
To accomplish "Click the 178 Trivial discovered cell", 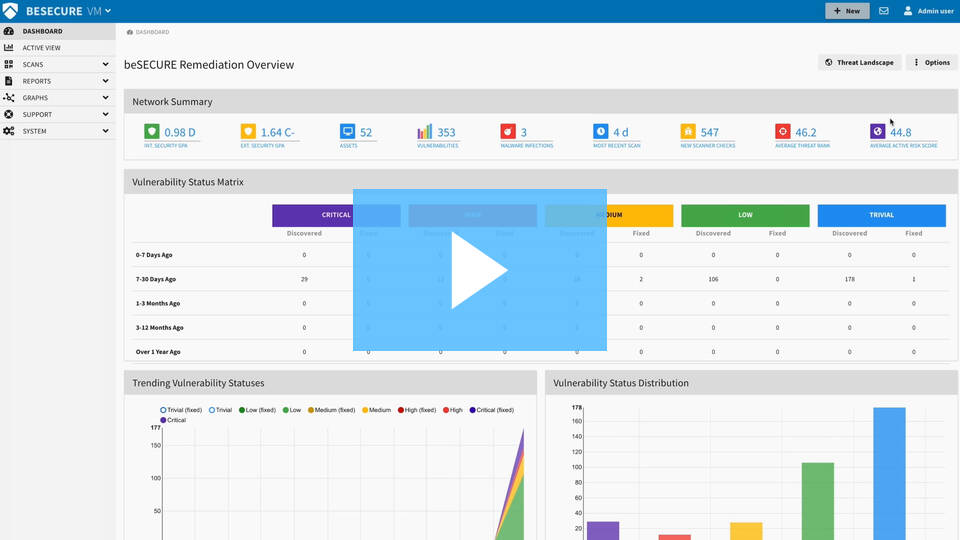I will pos(849,279).
